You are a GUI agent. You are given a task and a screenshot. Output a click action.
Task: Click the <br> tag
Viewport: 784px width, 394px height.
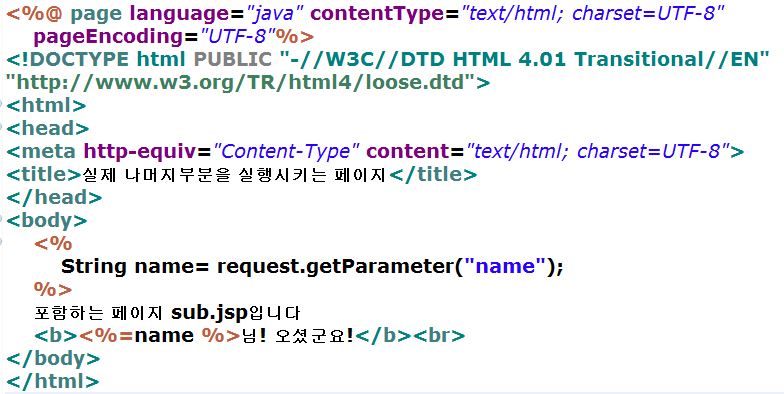pos(440,336)
